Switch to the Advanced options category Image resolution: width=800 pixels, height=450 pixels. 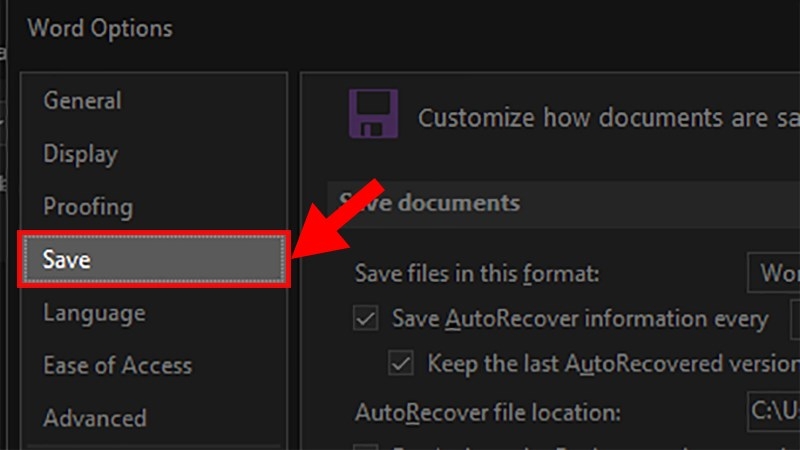pos(94,418)
